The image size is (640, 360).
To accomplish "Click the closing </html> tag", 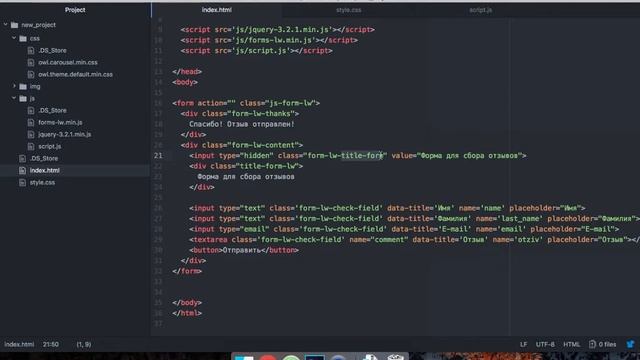I will tap(187, 313).
